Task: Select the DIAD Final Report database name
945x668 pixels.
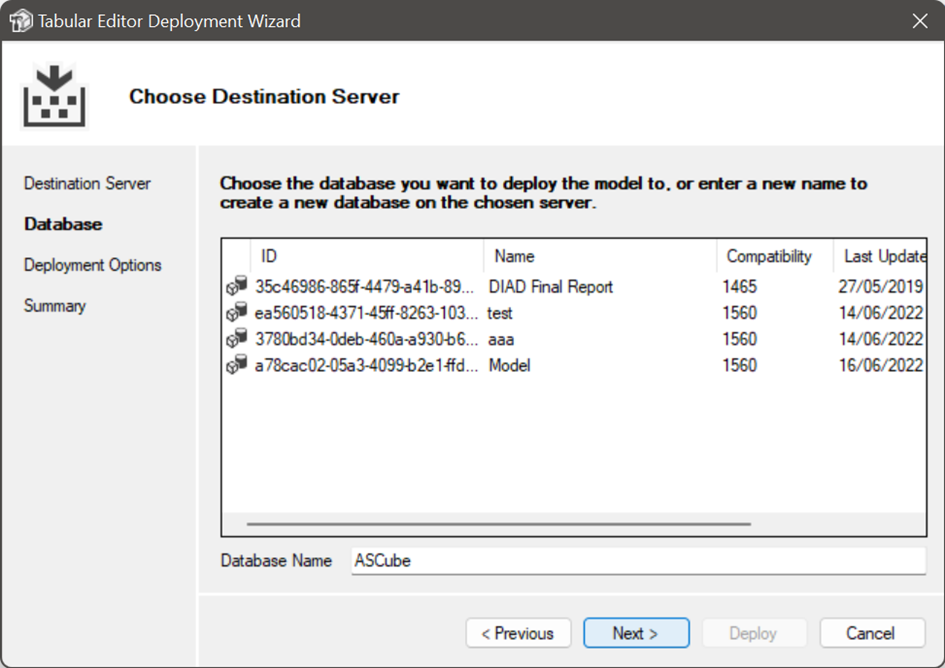Action: tap(550, 287)
